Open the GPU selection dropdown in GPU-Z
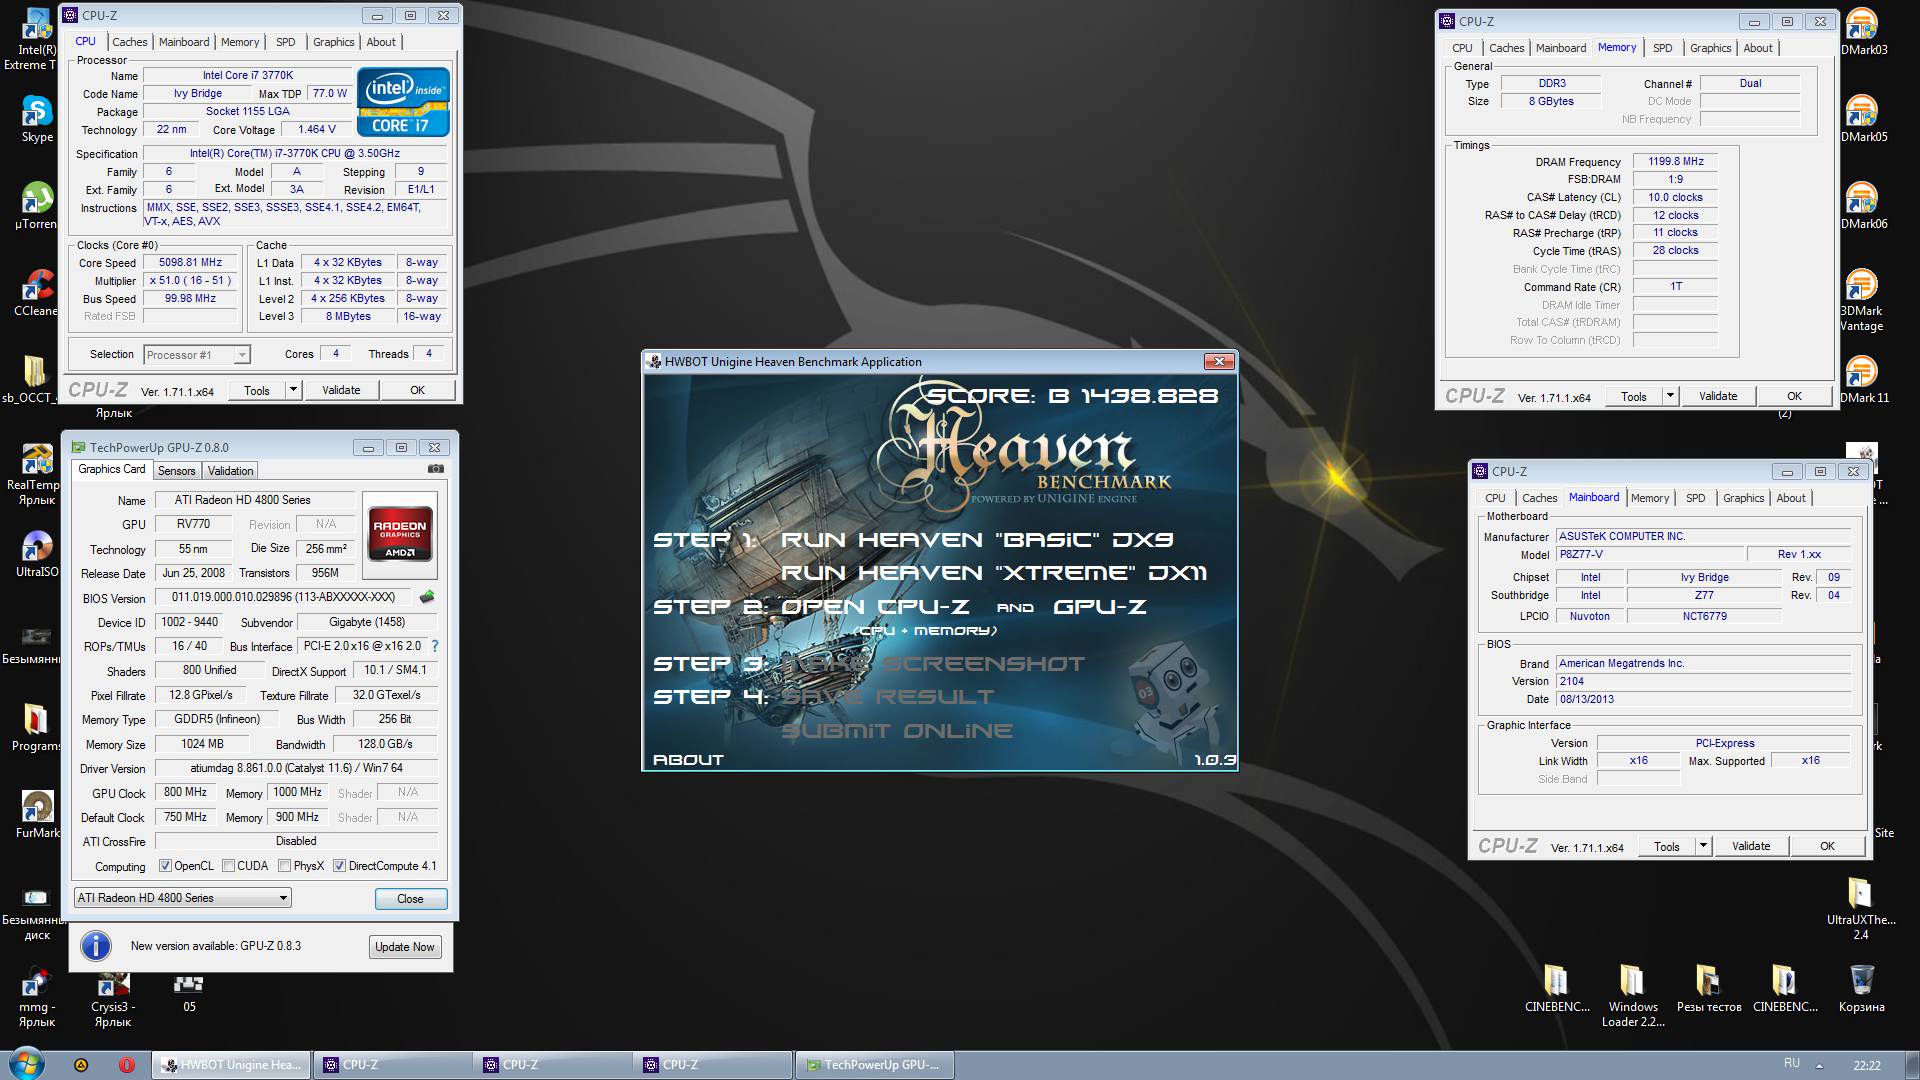 183,898
